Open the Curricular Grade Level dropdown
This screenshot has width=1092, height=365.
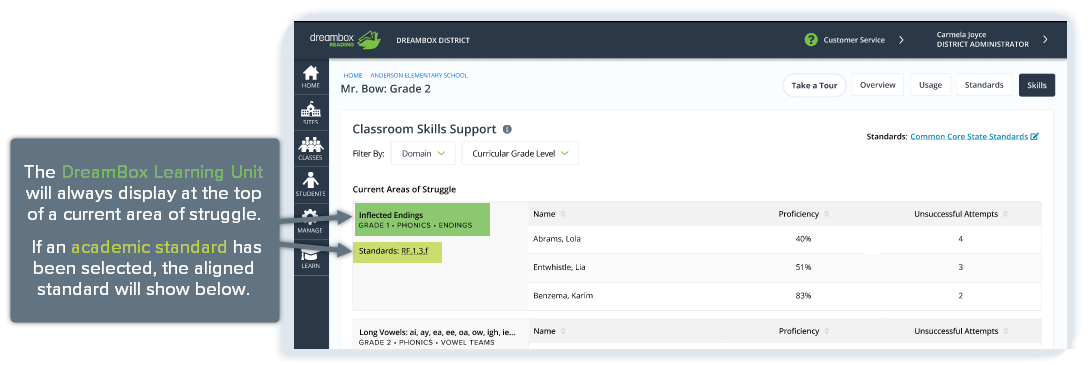coord(520,154)
